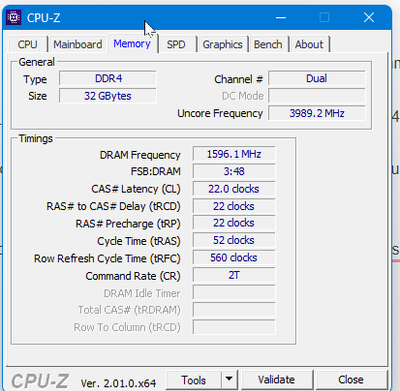This screenshot has width=400, height=391.
Task: Switch to the Bench tab
Action: point(268,44)
